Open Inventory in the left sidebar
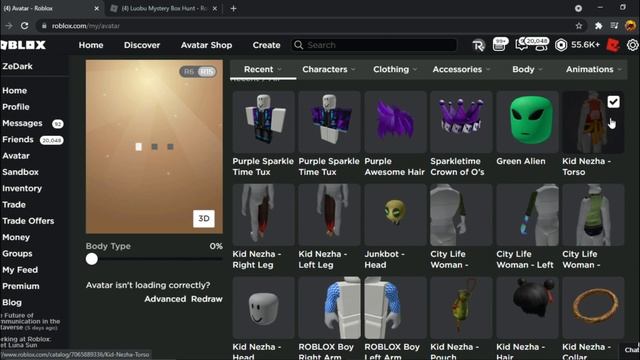640x360 pixels. coord(22,189)
